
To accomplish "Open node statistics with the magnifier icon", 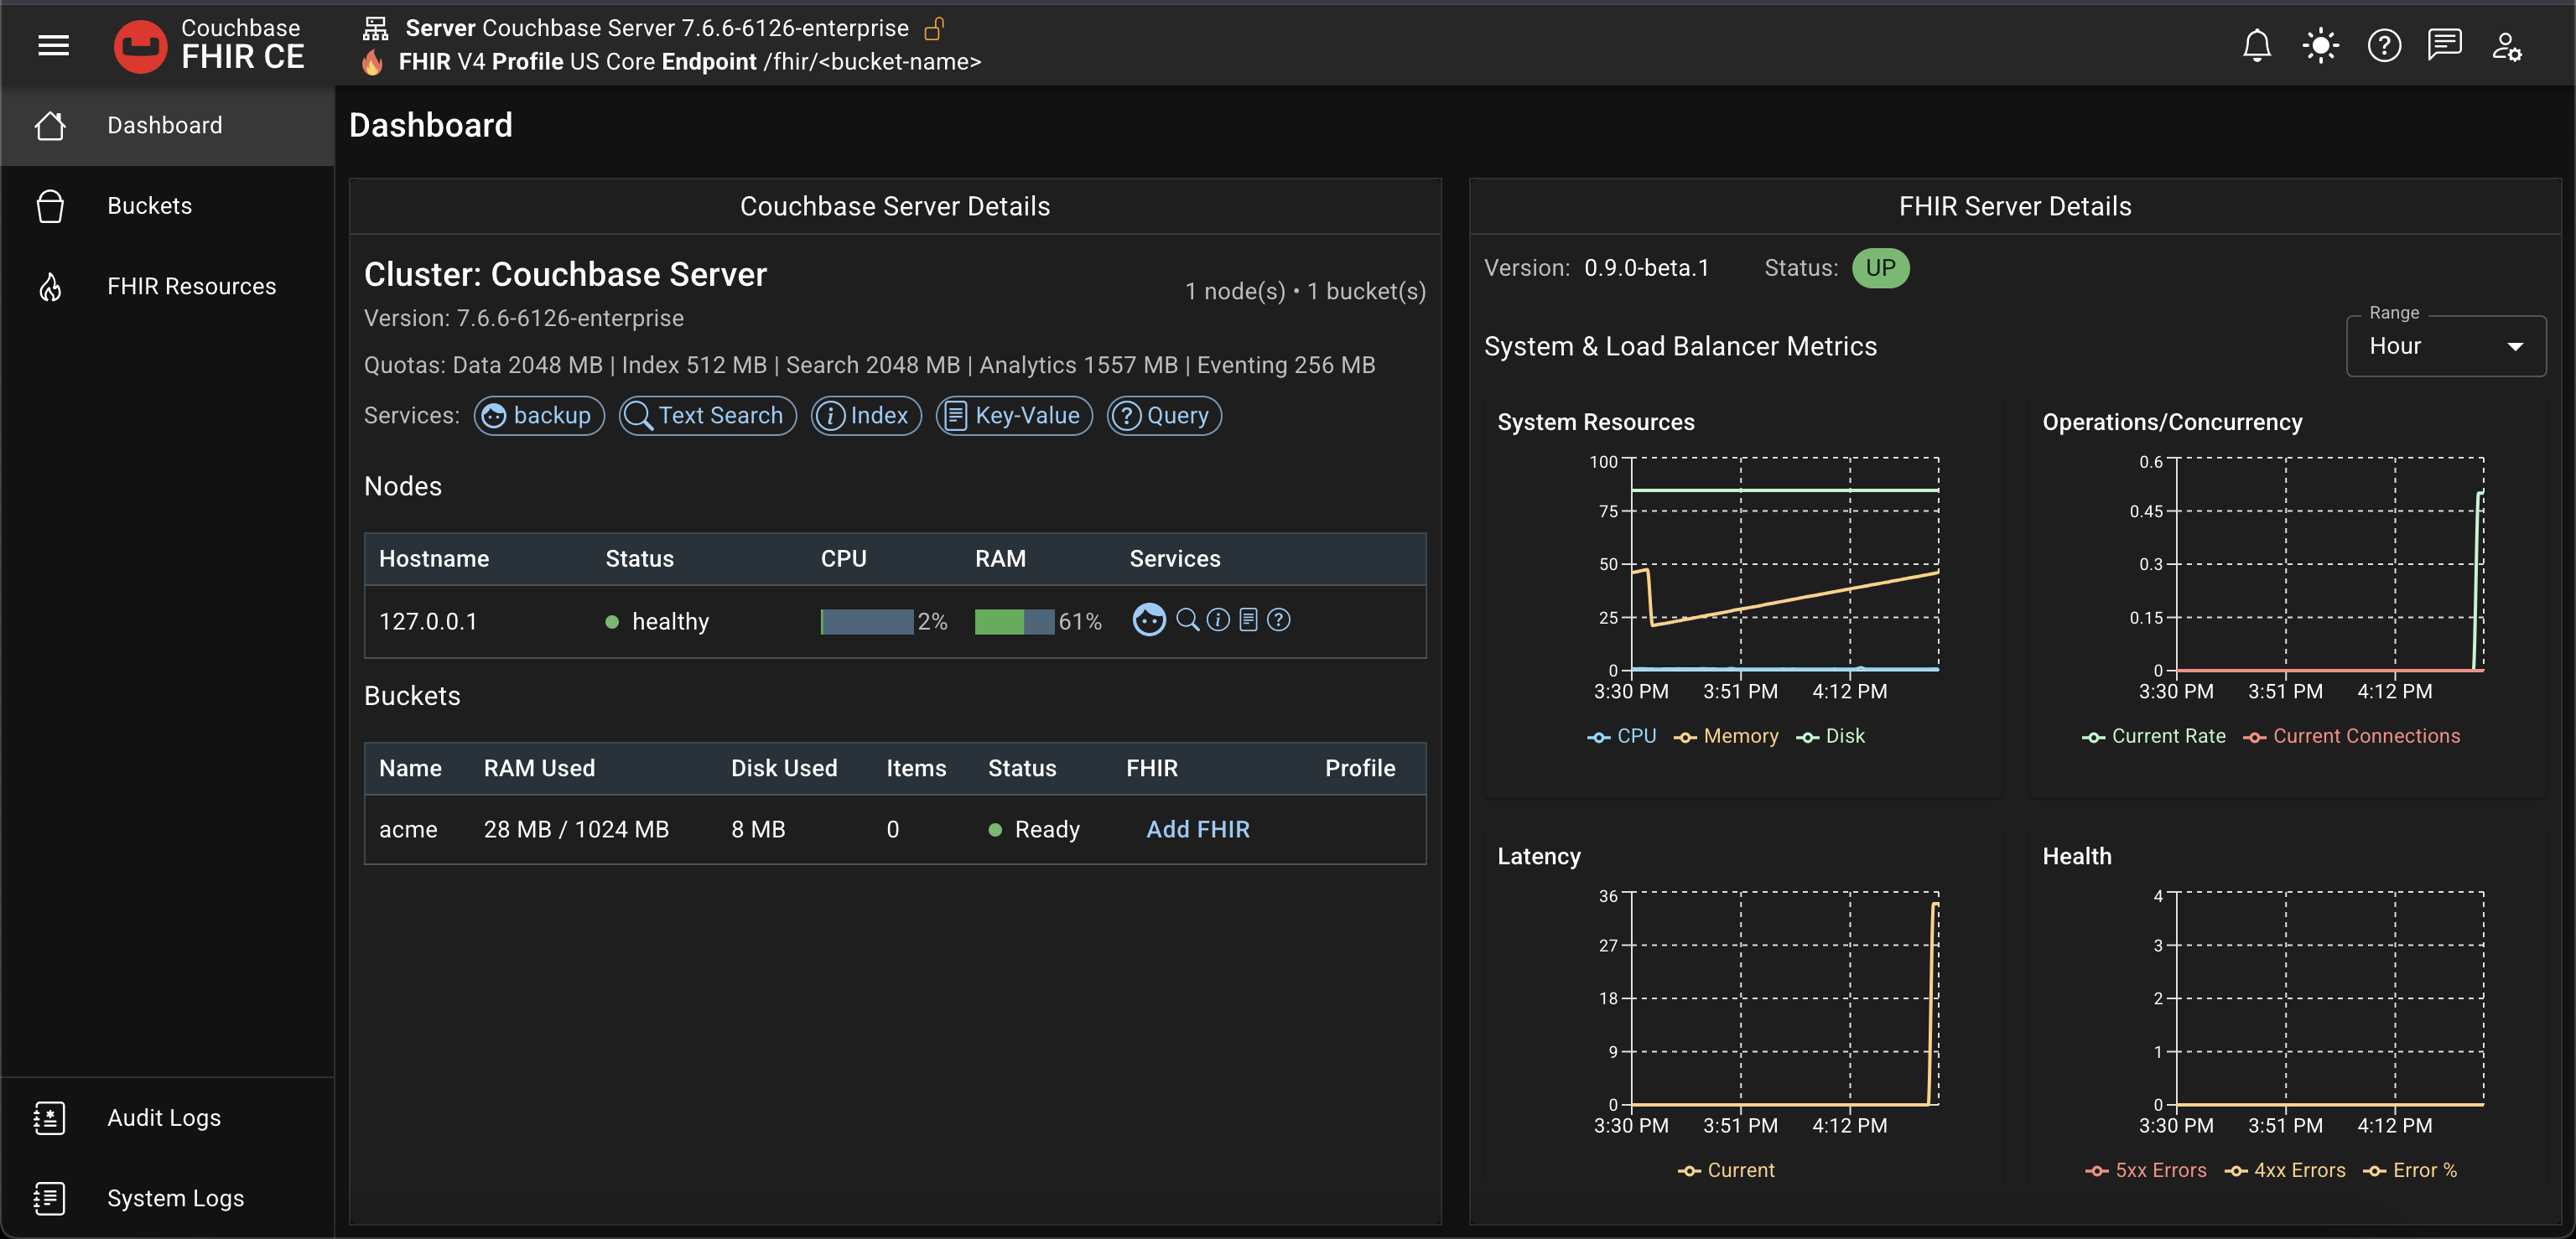I will [1187, 620].
